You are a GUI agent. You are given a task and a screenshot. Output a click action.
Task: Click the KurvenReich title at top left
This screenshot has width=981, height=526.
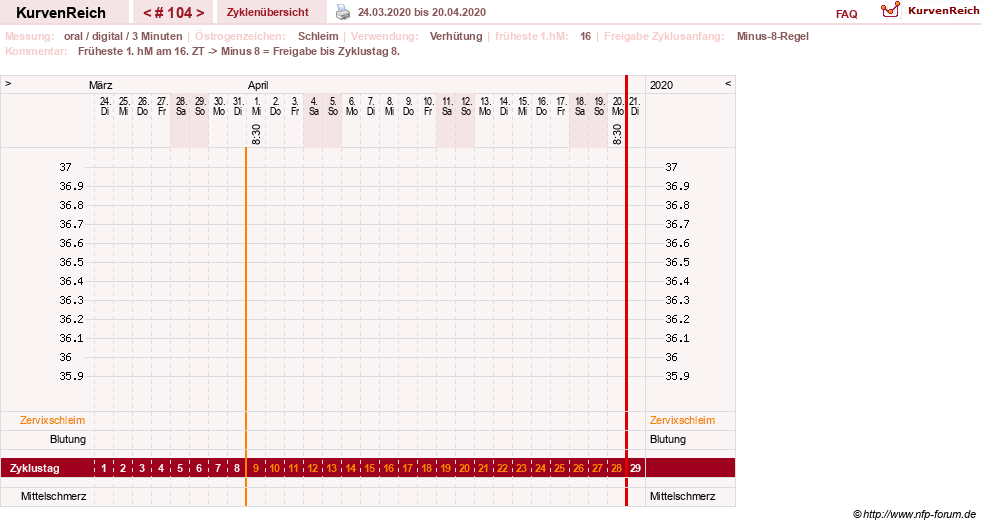point(61,13)
